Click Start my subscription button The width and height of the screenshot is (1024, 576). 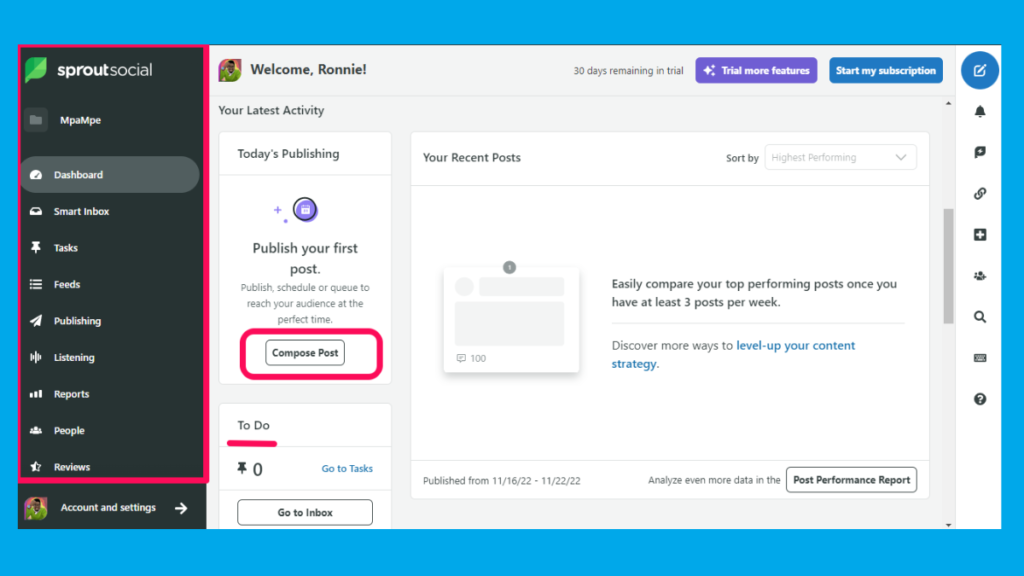pyautogui.click(x=886, y=71)
